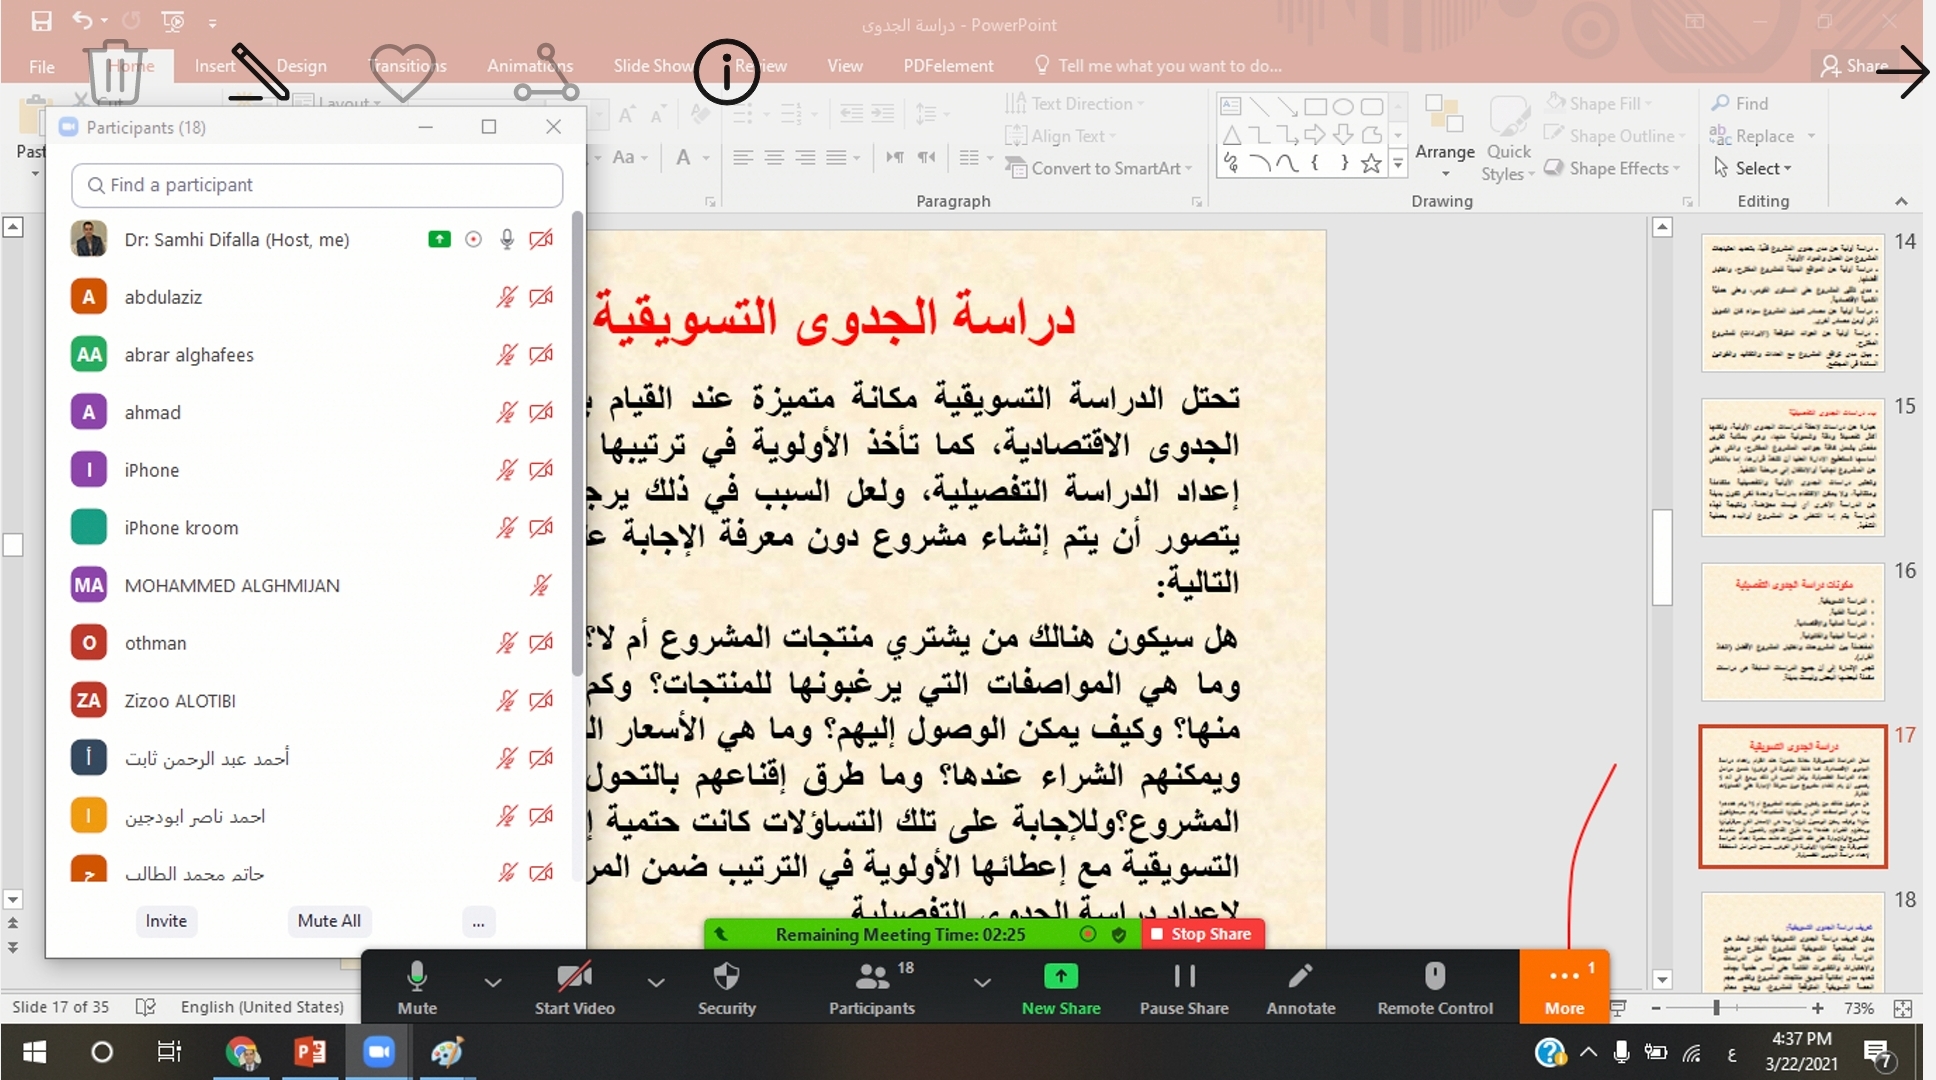1936x1080 pixels.
Task: Click the info circle overlay icon
Action: [x=727, y=72]
